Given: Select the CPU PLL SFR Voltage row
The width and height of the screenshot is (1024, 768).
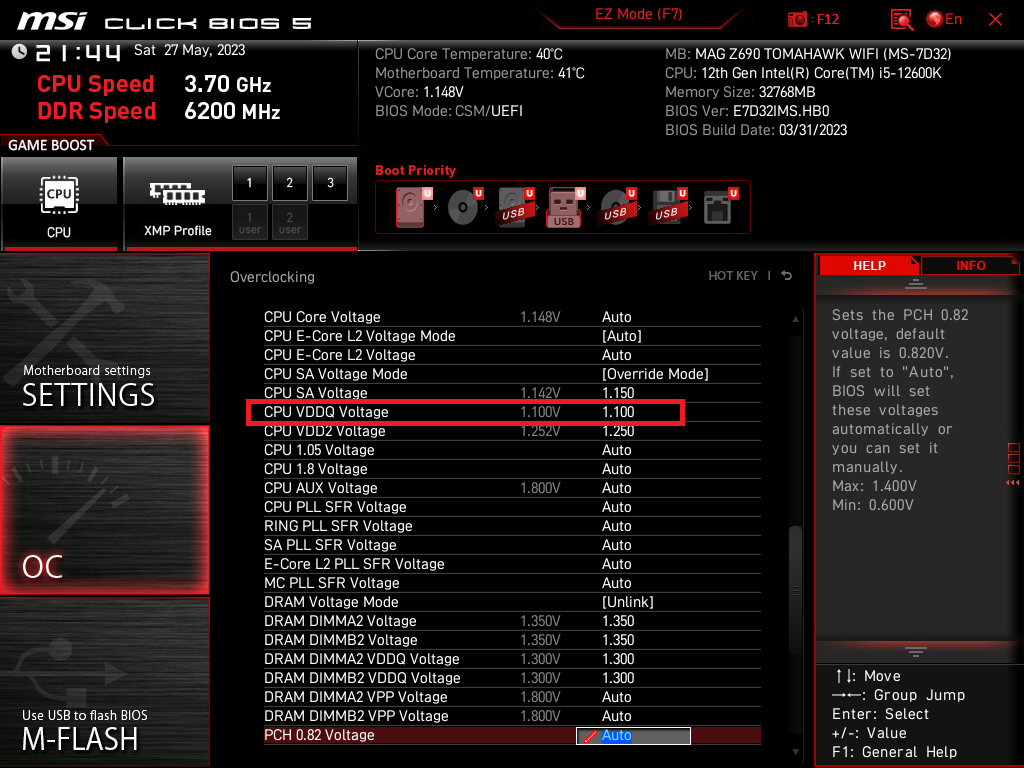Looking at the screenshot, I should [x=512, y=507].
